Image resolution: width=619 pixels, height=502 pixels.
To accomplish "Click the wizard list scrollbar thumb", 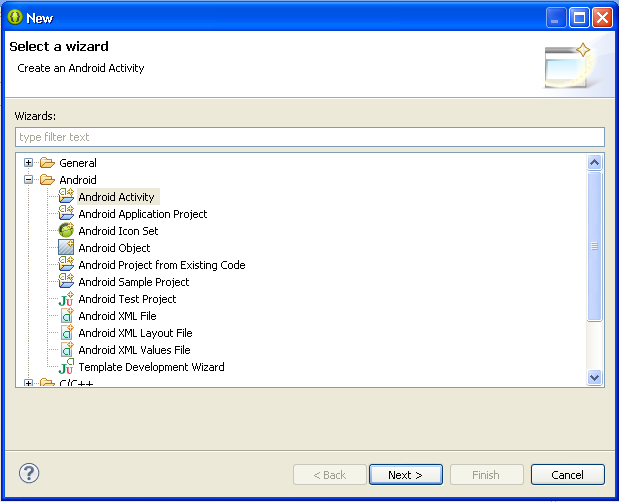I will (594, 246).
